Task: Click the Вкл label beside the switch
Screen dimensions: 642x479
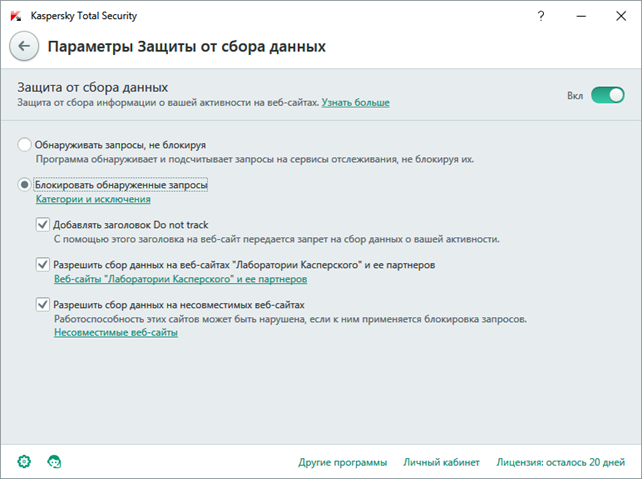Action: tap(575, 95)
